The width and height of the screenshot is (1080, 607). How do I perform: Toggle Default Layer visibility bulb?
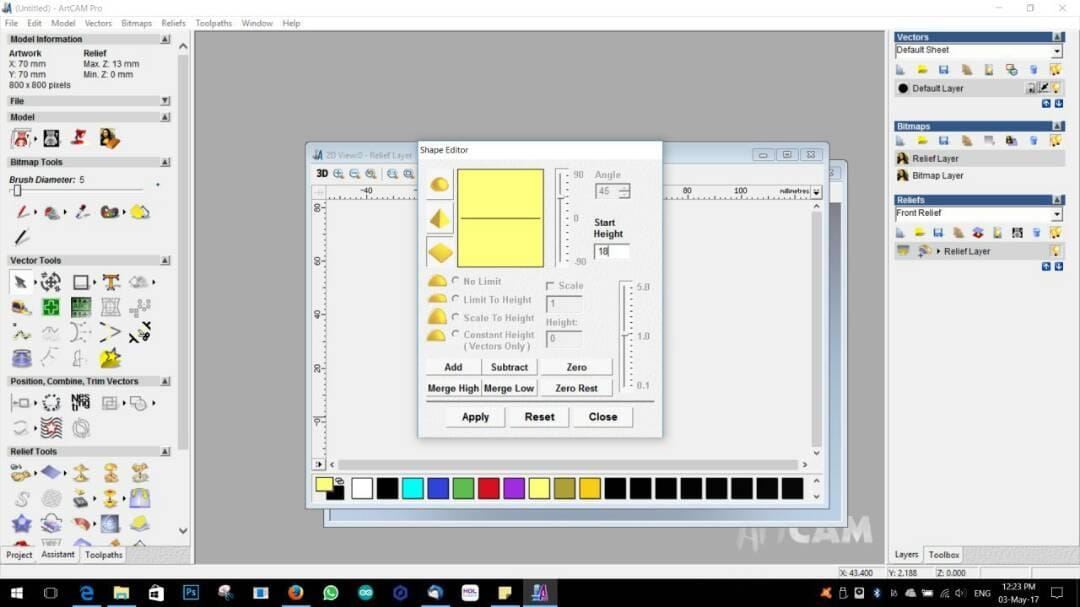1056,88
